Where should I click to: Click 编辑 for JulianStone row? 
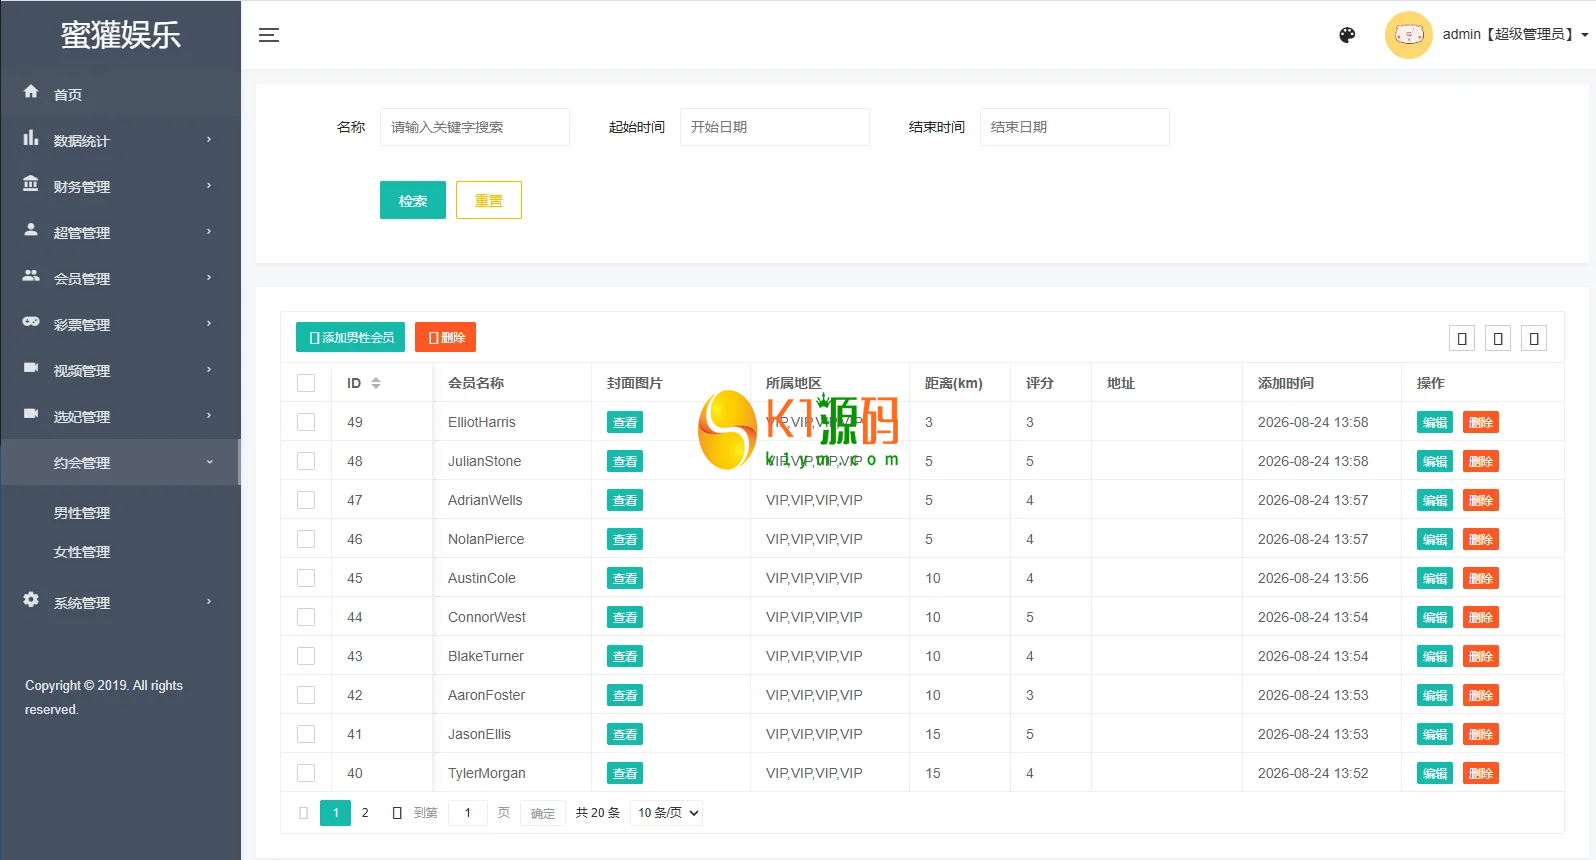[x=1435, y=461]
